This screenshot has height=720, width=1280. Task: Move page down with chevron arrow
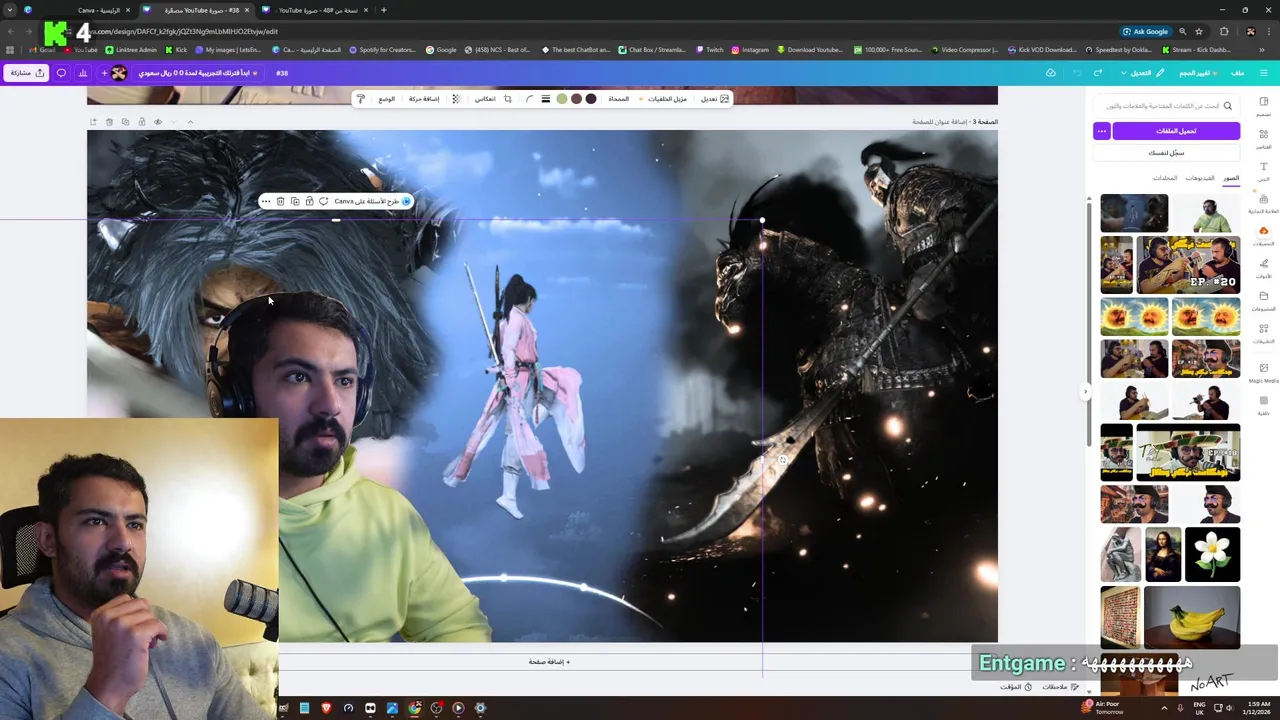tap(174, 122)
